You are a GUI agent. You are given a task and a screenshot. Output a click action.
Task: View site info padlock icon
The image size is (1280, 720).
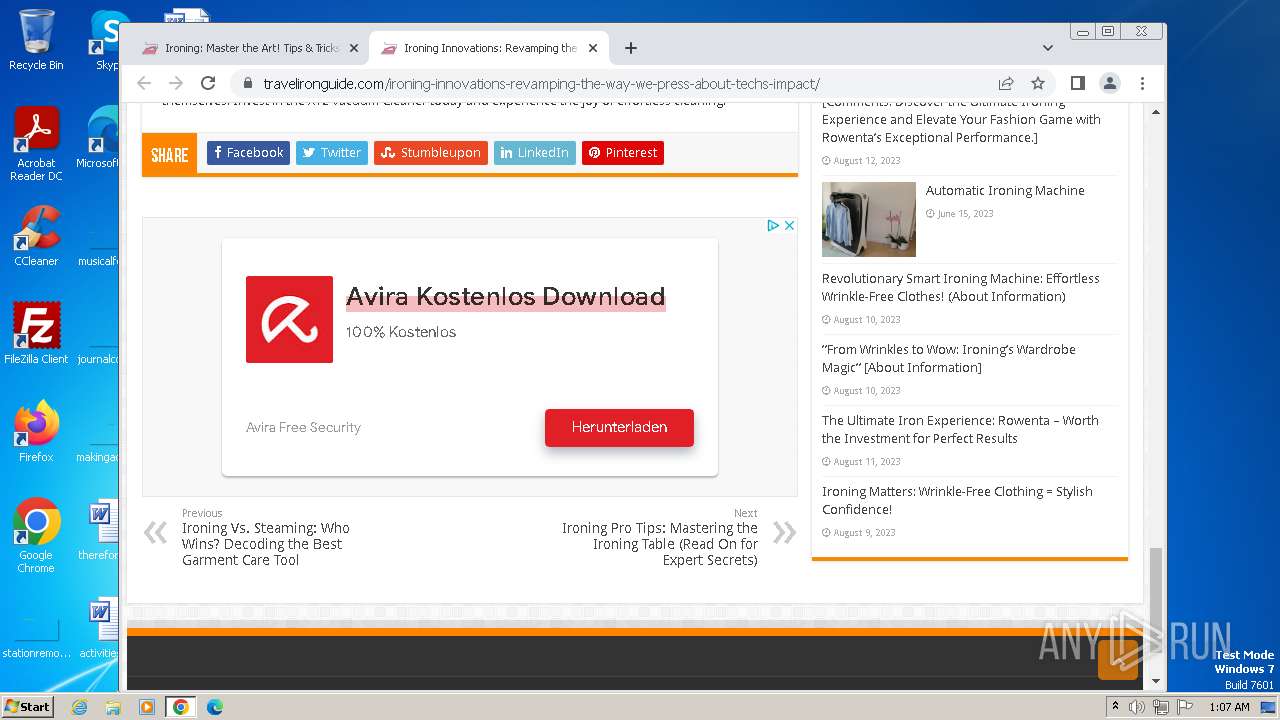tap(247, 84)
